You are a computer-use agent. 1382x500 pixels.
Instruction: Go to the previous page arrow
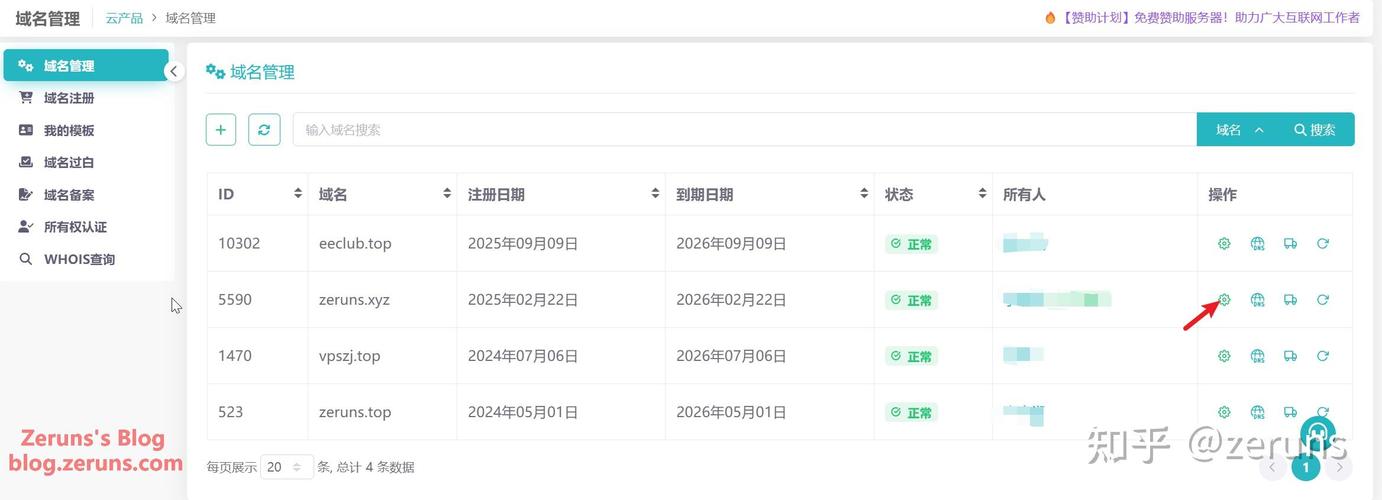click(1273, 466)
